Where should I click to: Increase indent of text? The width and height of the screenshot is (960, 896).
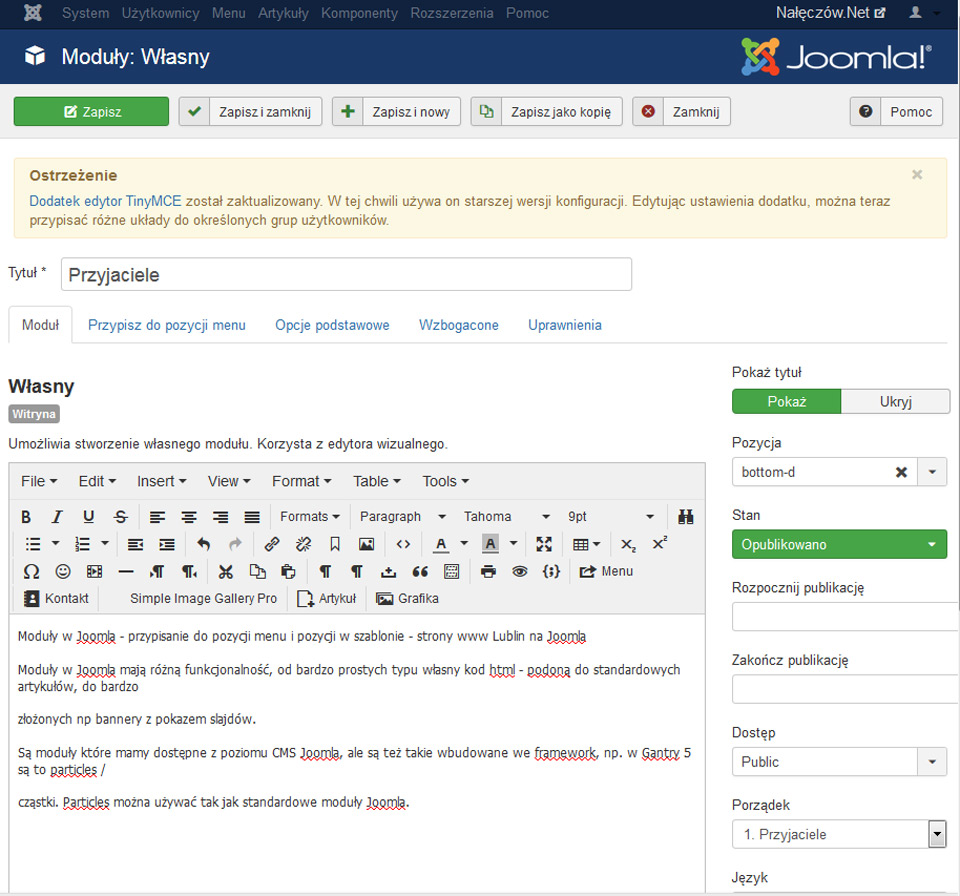click(167, 544)
